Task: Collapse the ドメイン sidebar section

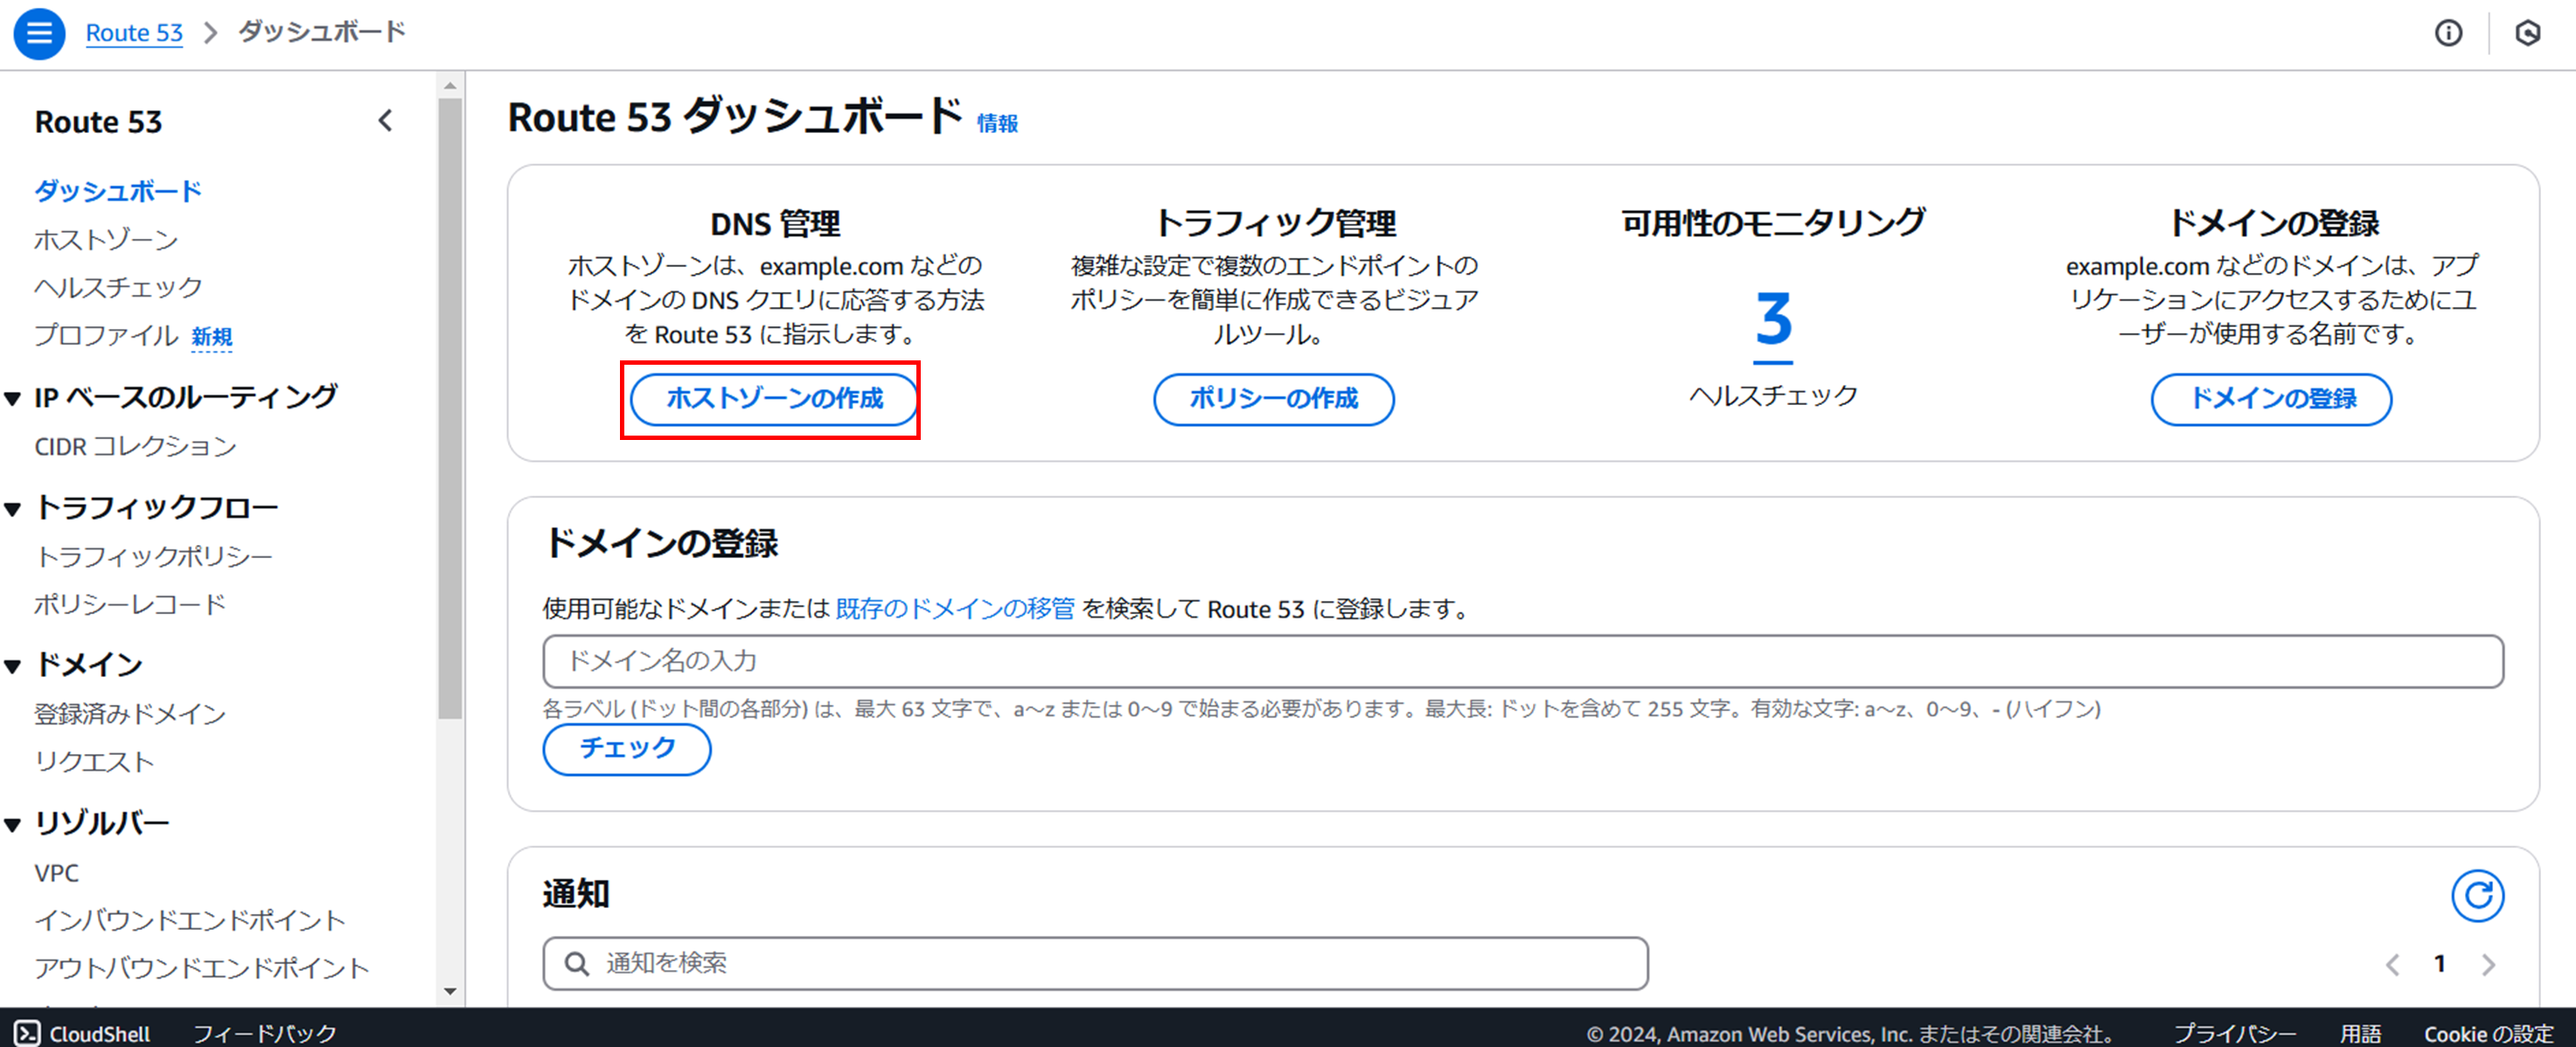Action: coord(13,666)
